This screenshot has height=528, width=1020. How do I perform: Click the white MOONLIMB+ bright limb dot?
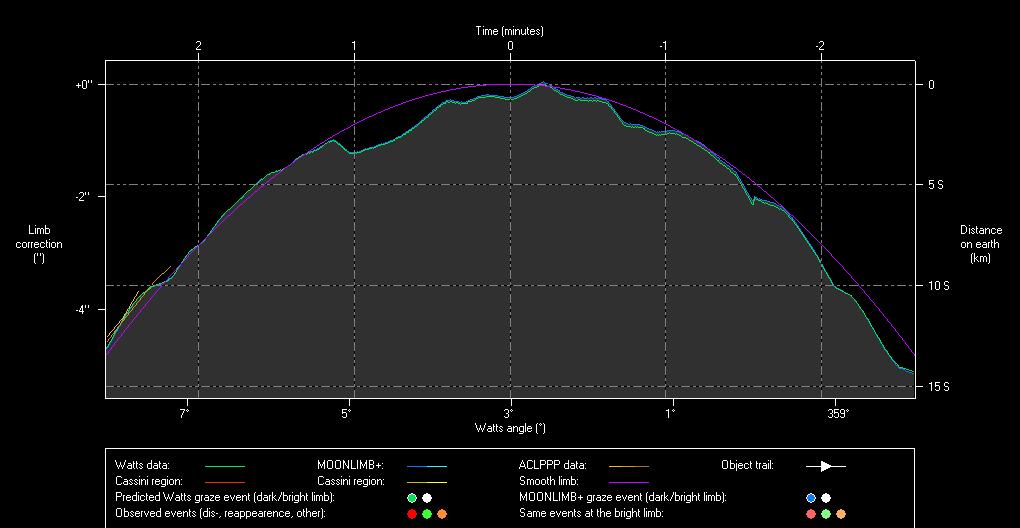[826, 498]
